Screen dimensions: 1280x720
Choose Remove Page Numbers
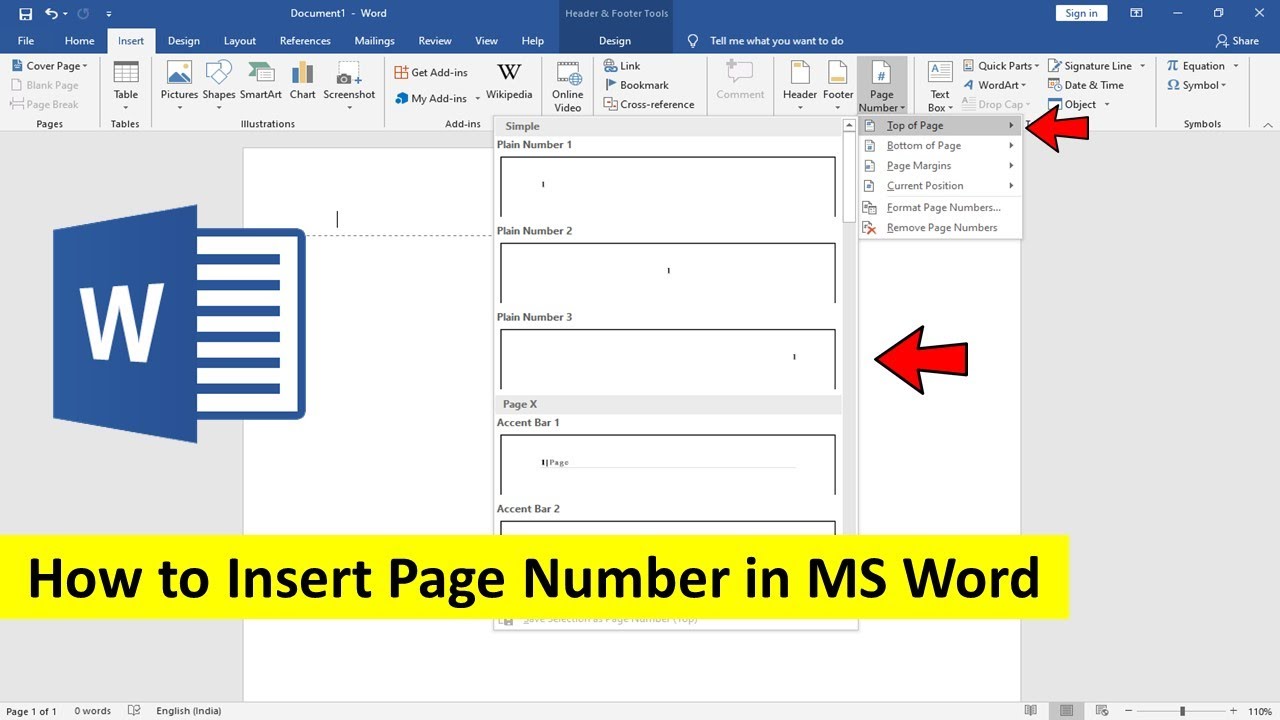click(x=939, y=228)
